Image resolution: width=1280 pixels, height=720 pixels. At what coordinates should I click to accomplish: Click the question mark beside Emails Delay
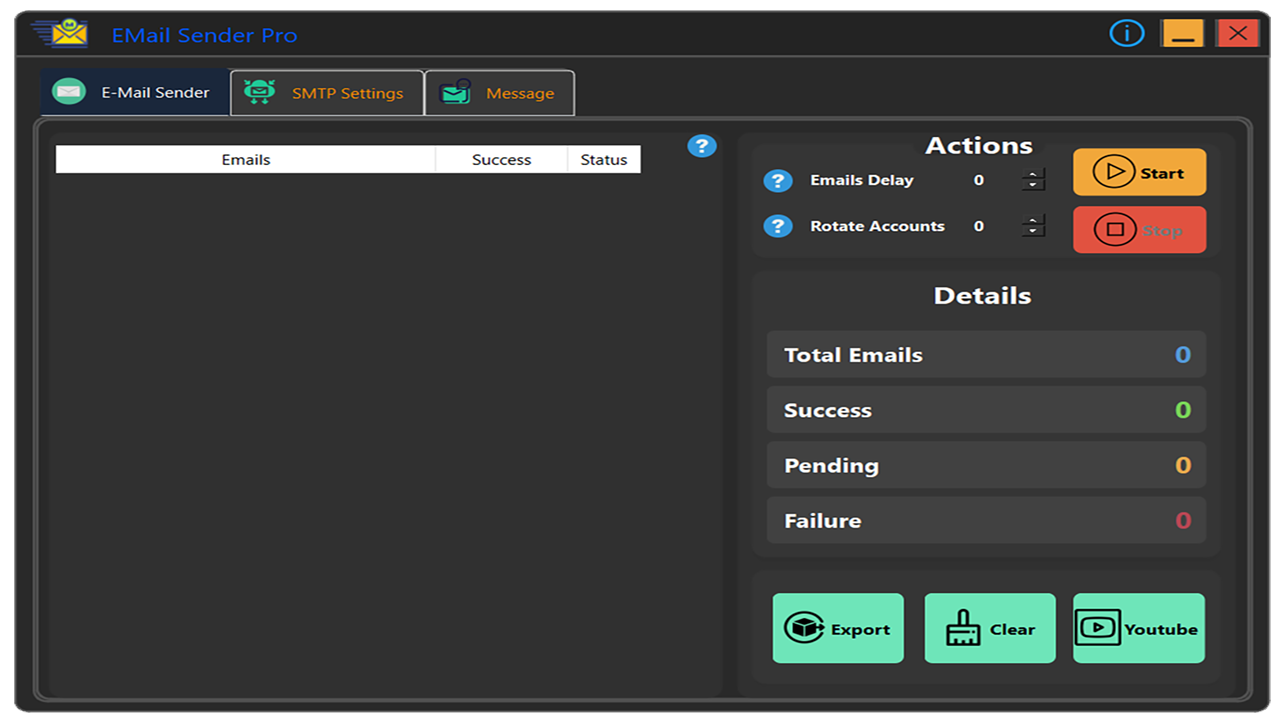778,181
